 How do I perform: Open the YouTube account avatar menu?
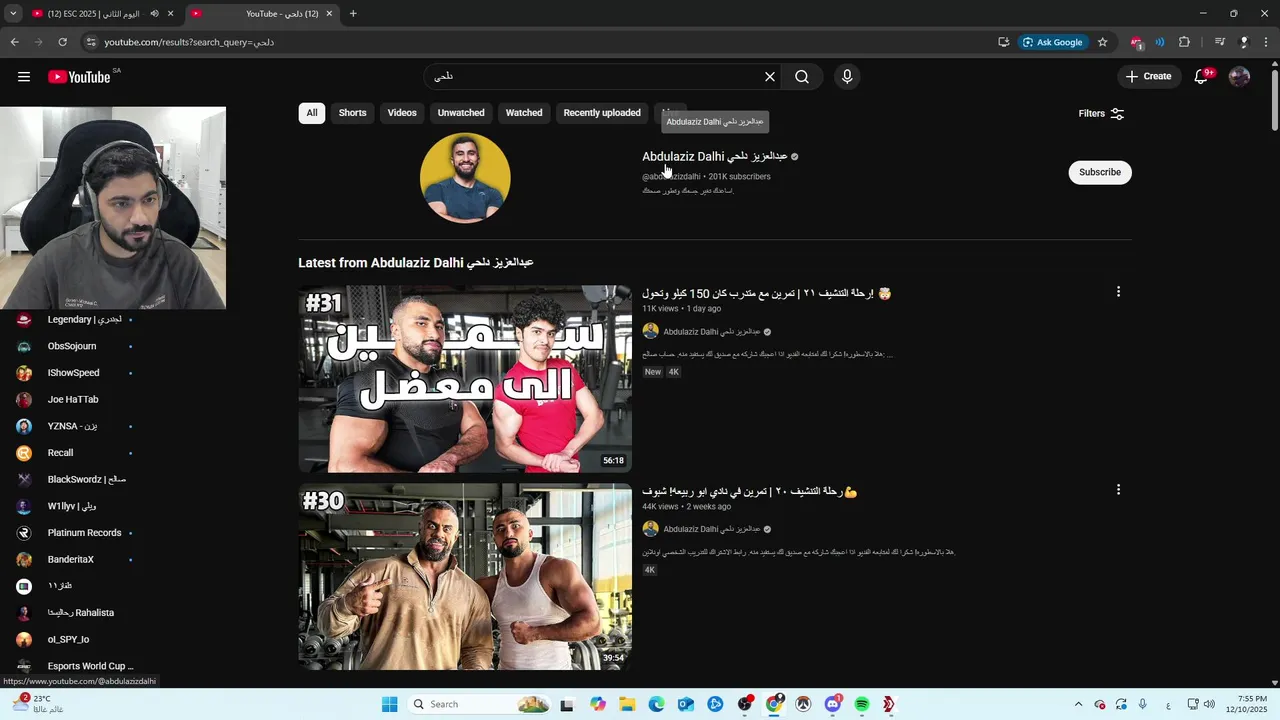coord(1239,77)
